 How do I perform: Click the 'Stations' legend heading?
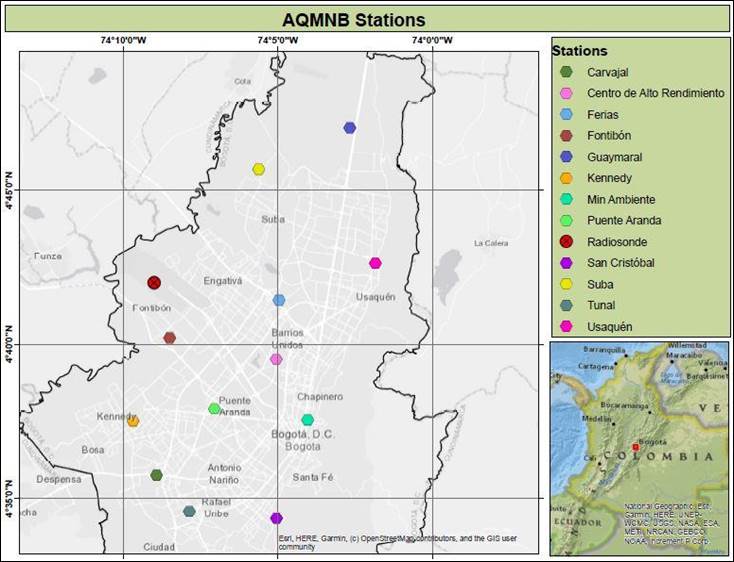pos(580,51)
